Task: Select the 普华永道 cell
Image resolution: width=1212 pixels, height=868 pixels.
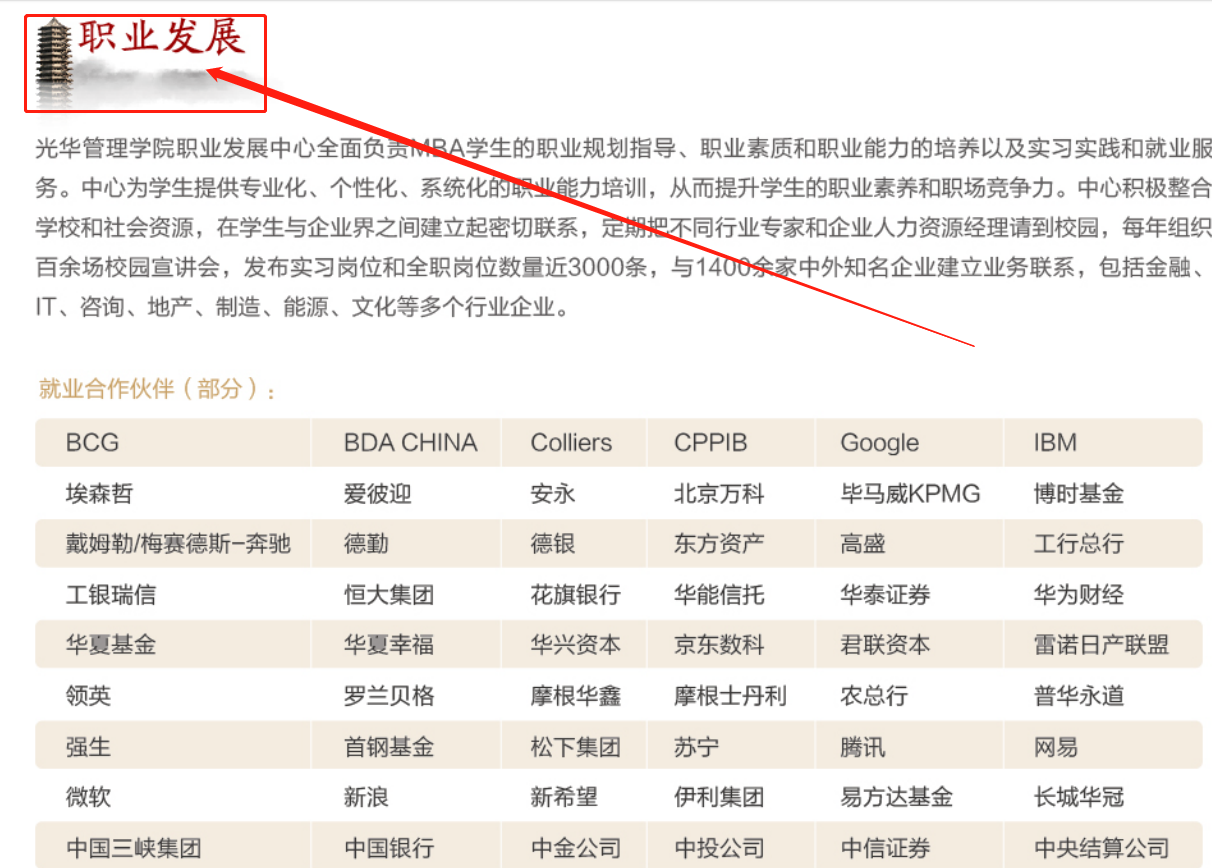Action: (x=1079, y=696)
